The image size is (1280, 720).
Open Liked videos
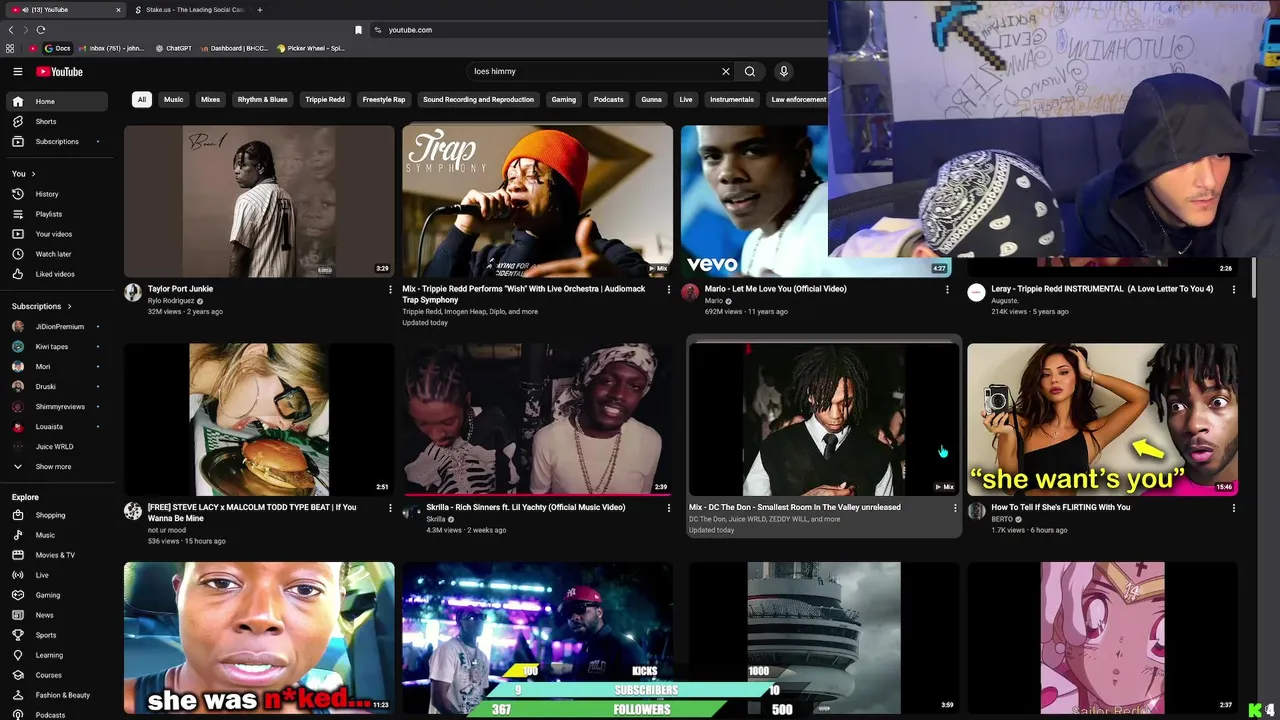coord(57,274)
